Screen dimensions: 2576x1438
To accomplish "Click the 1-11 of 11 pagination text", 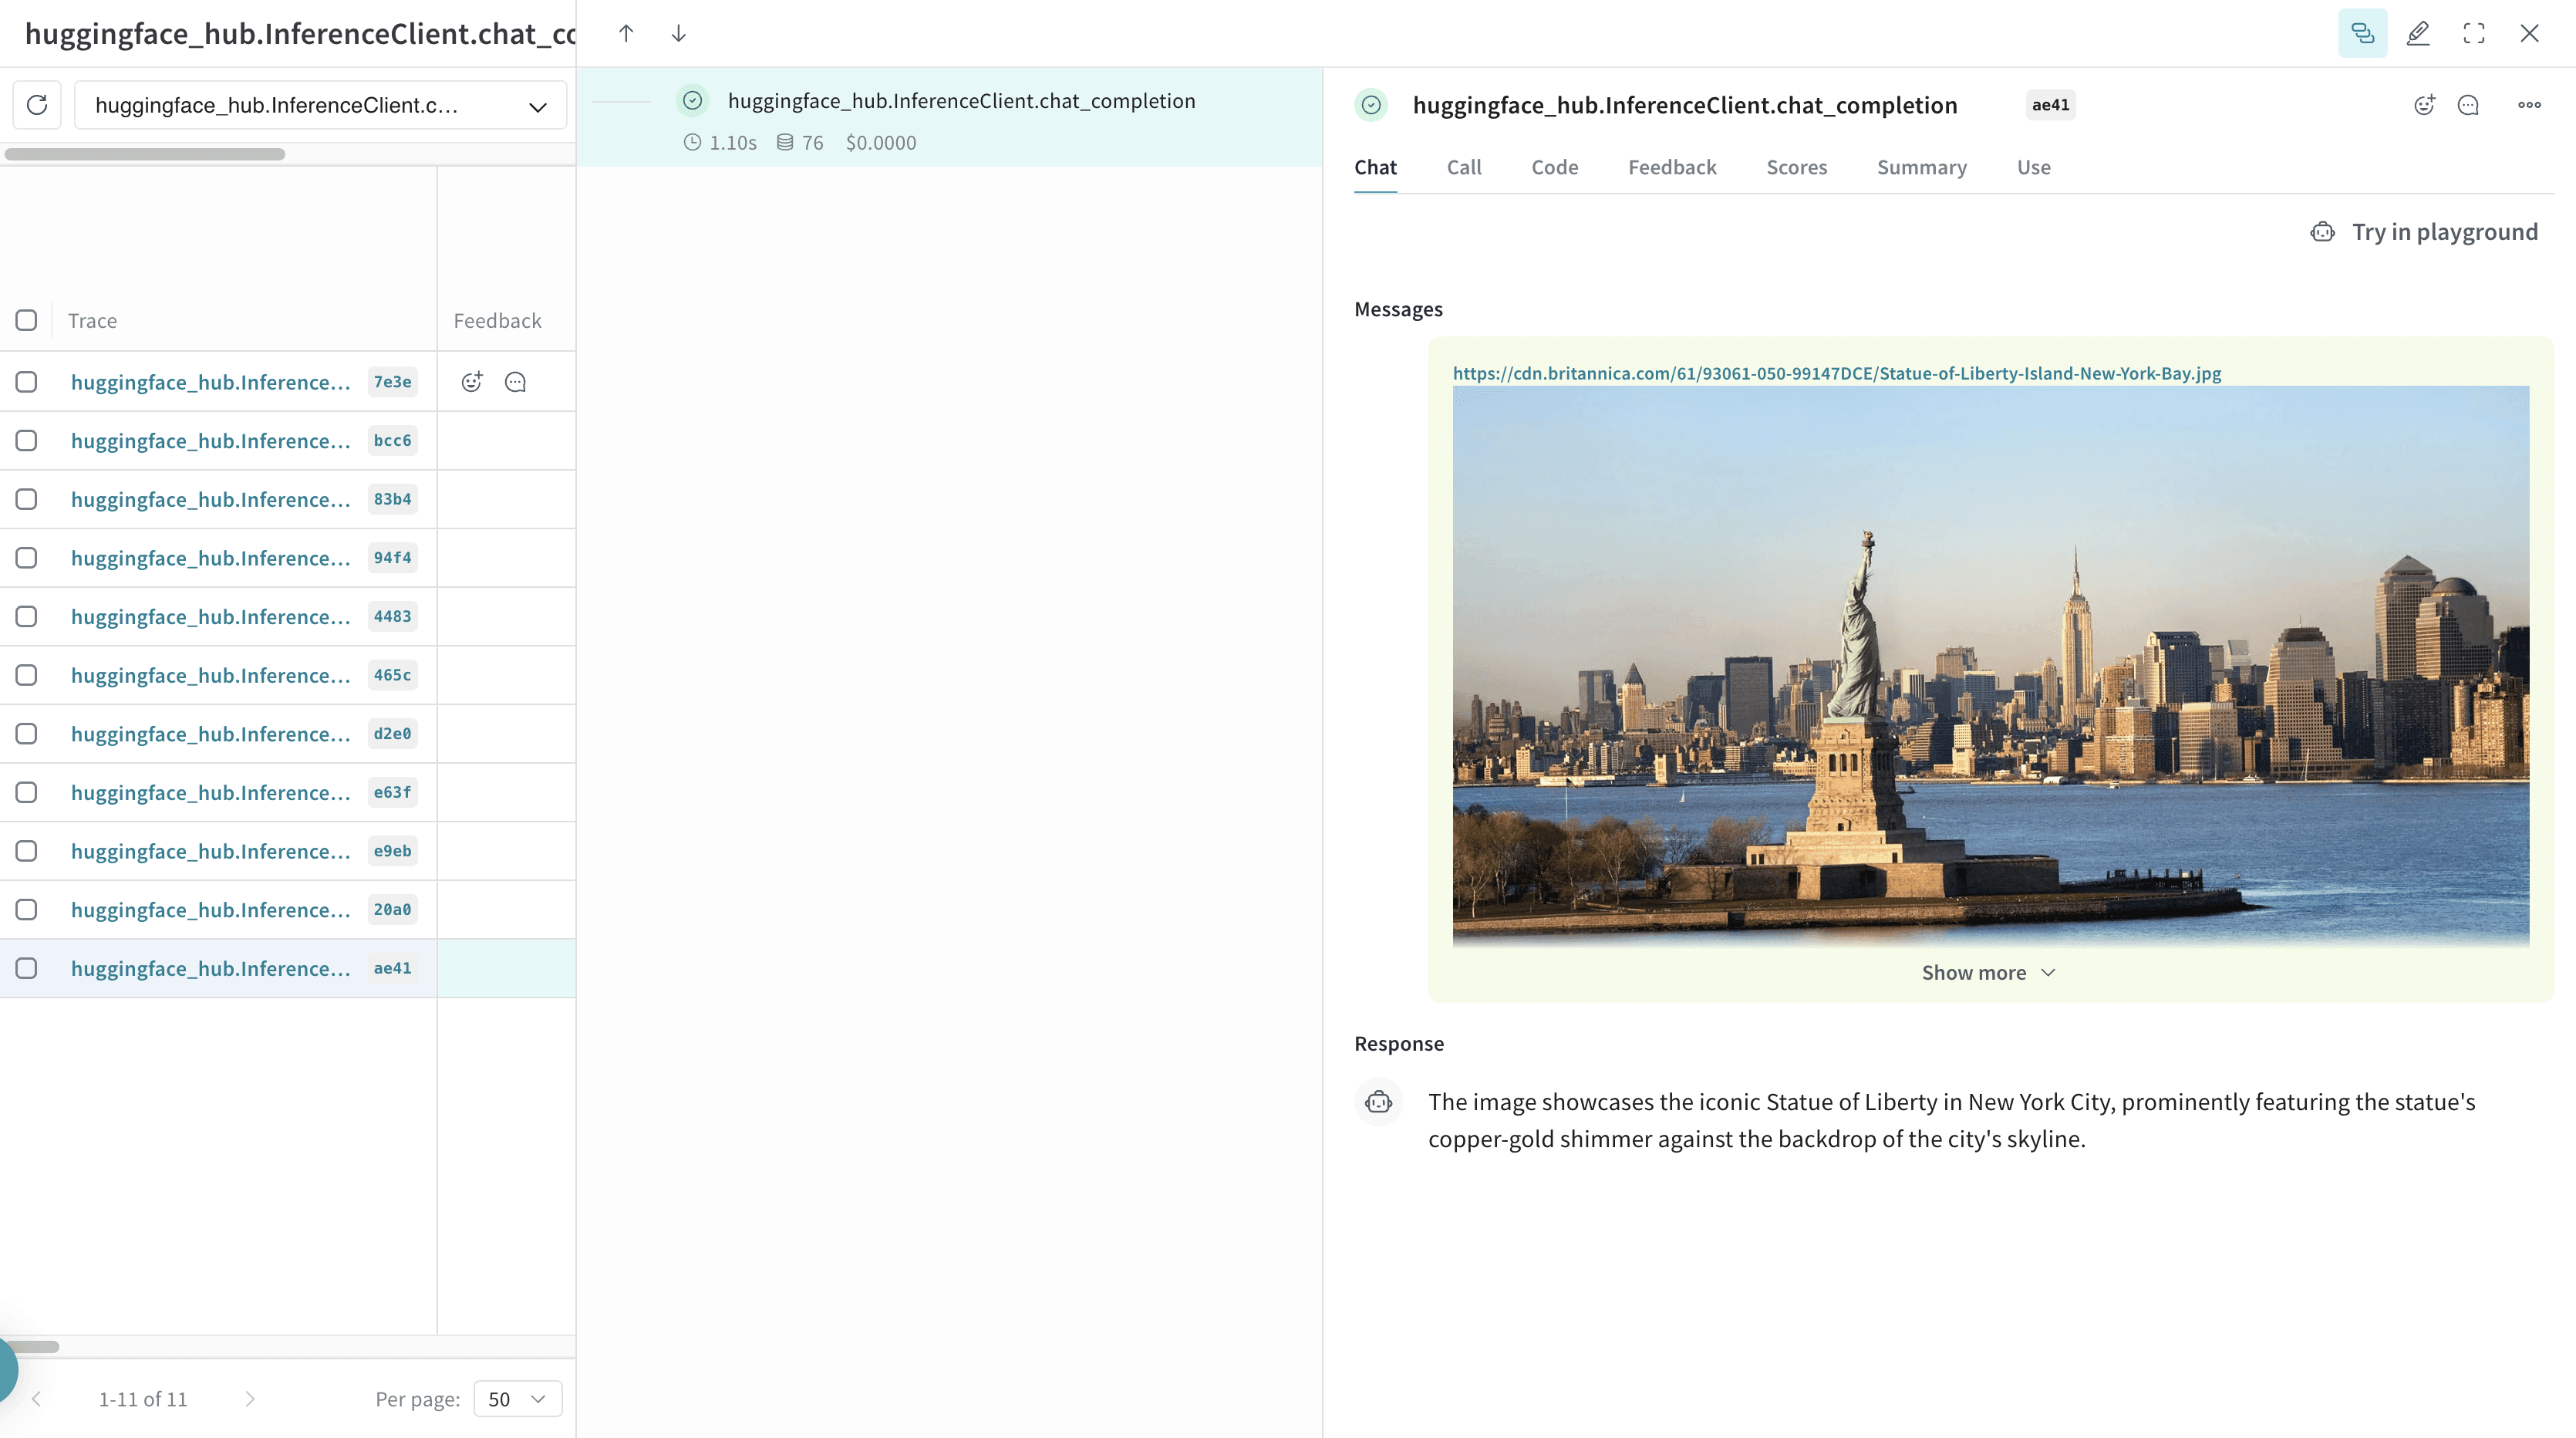I will pyautogui.click(x=143, y=1399).
